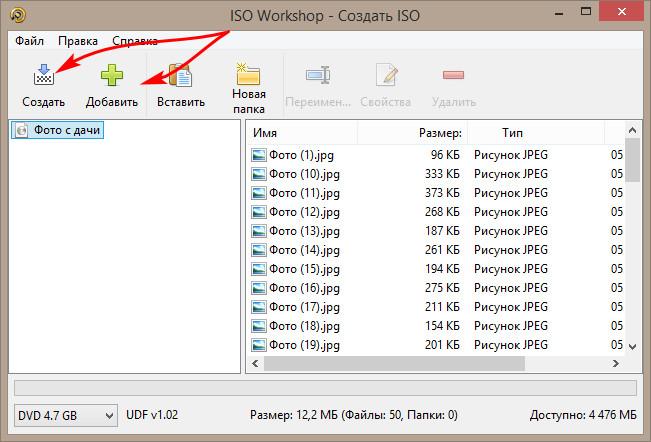Screen dimensions: 651x442
Task: Select file name Фото (18).jpg
Action: coord(304,326)
